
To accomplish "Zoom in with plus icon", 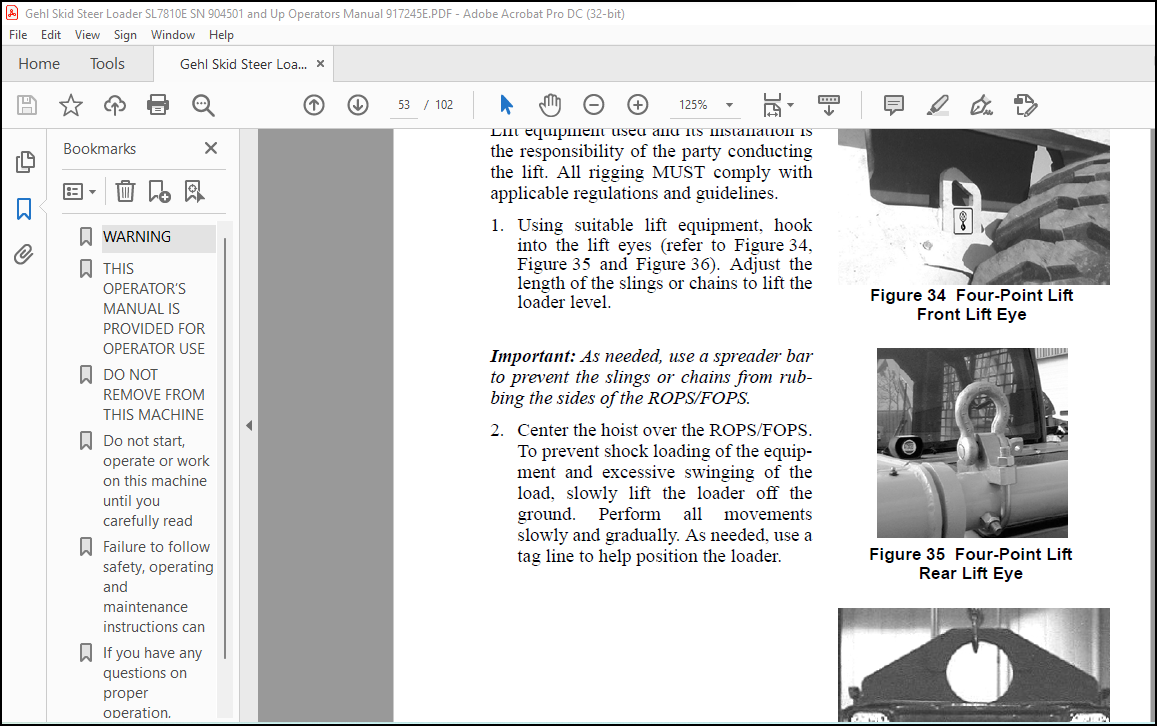I will tap(638, 105).
